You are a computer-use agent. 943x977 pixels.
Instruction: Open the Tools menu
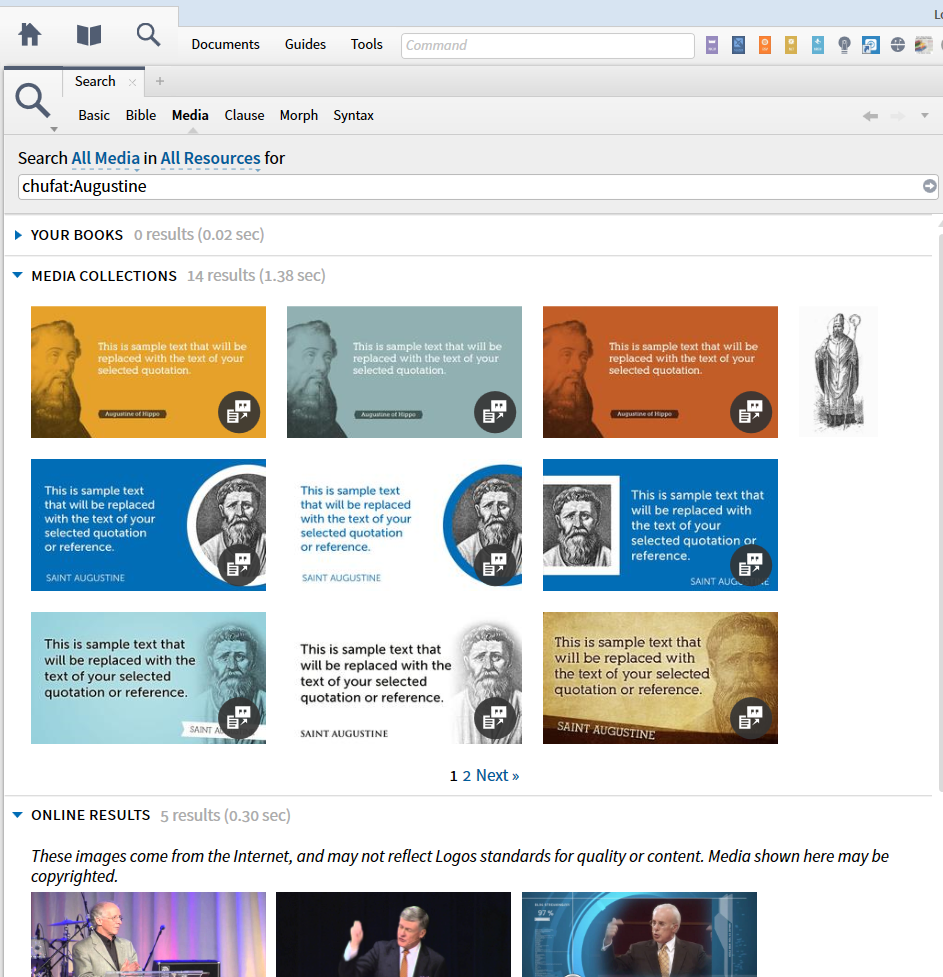pyautogui.click(x=366, y=44)
